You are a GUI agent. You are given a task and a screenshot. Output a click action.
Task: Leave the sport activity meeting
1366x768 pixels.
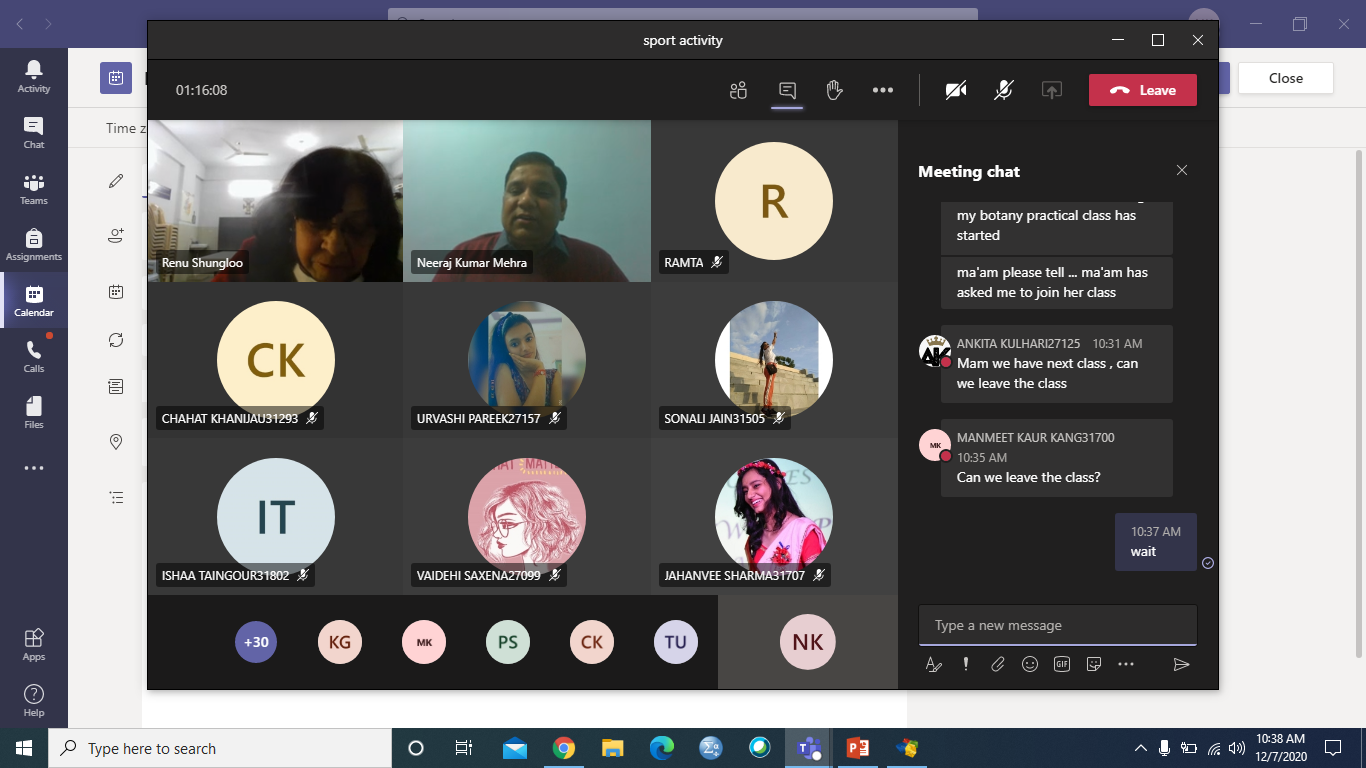tap(1142, 90)
